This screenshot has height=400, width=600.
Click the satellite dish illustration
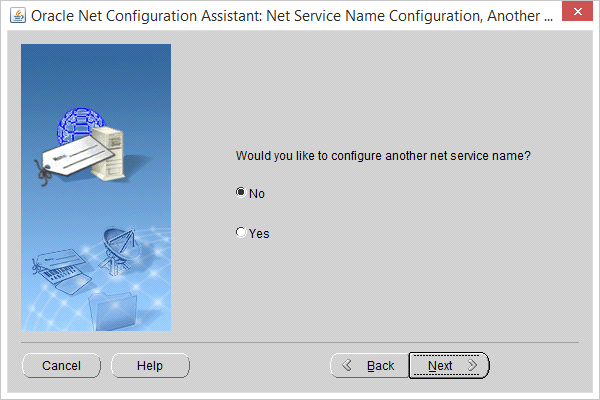pyautogui.click(x=119, y=251)
